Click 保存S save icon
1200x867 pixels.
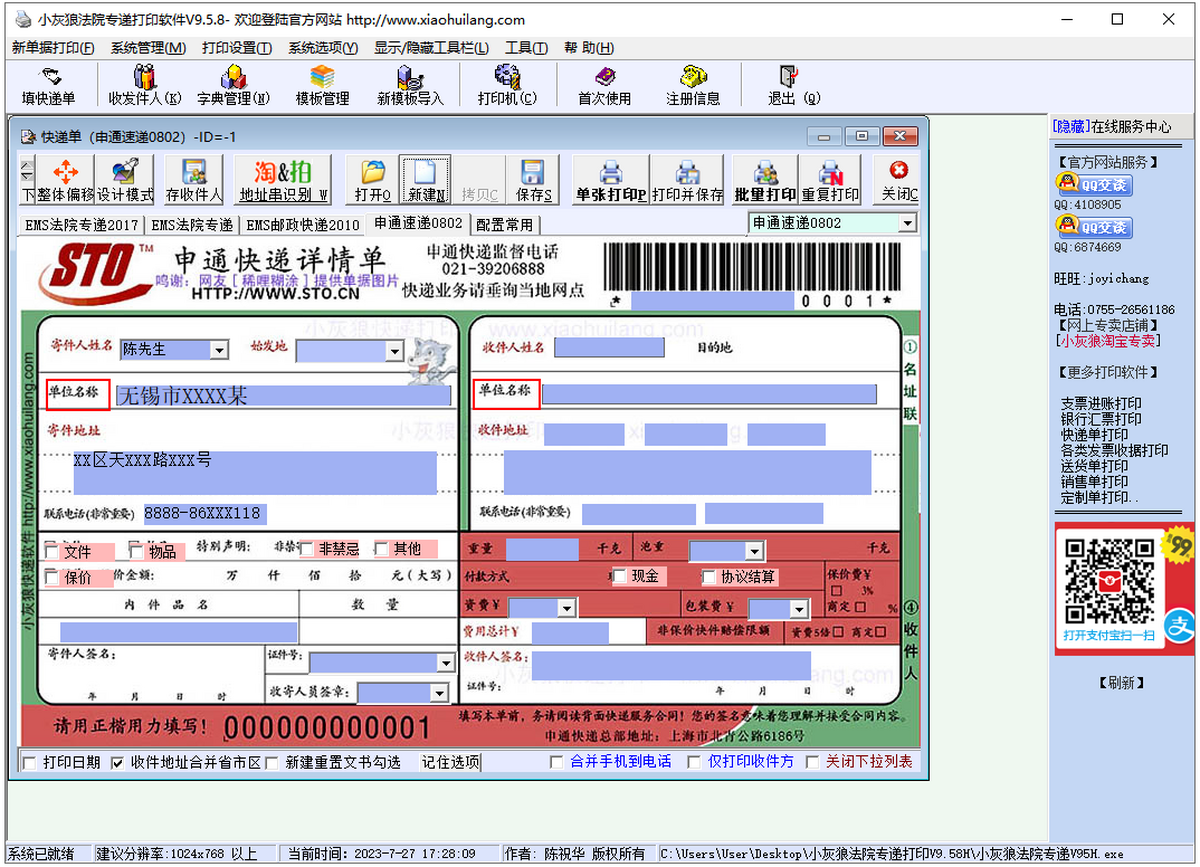tap(533, 181)
